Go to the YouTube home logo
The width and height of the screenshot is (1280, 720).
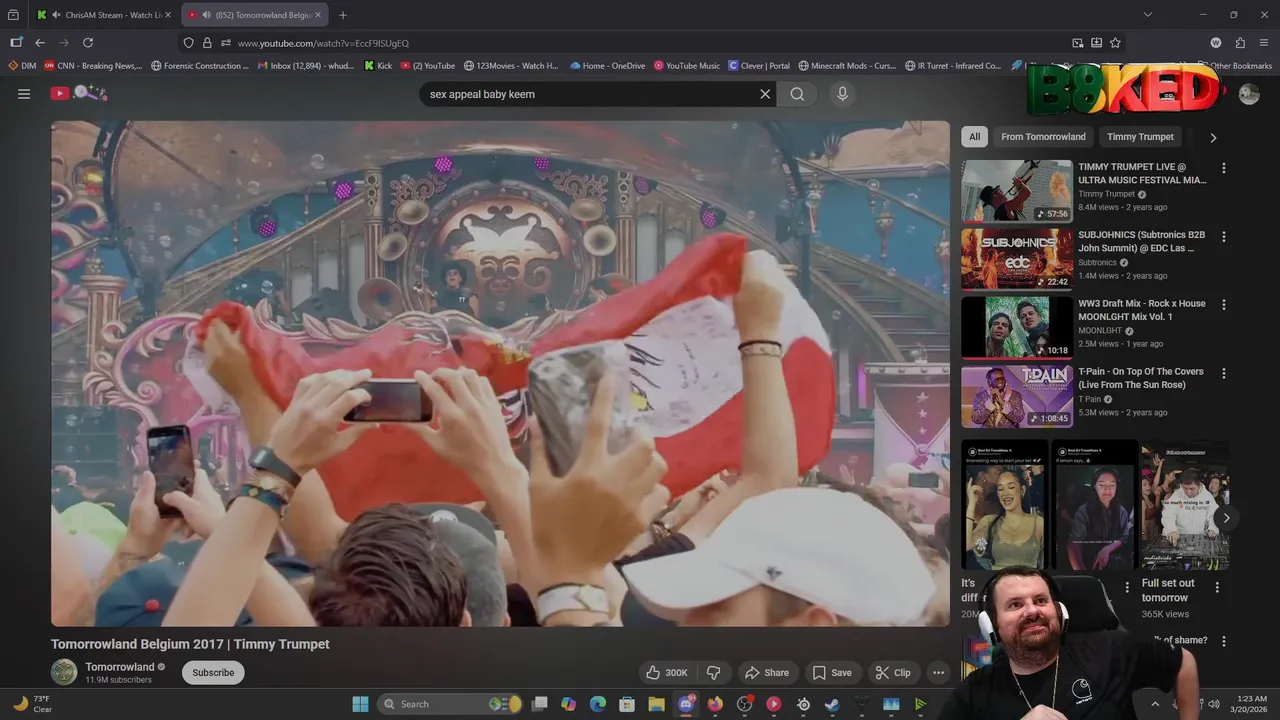tap(78, 93)
